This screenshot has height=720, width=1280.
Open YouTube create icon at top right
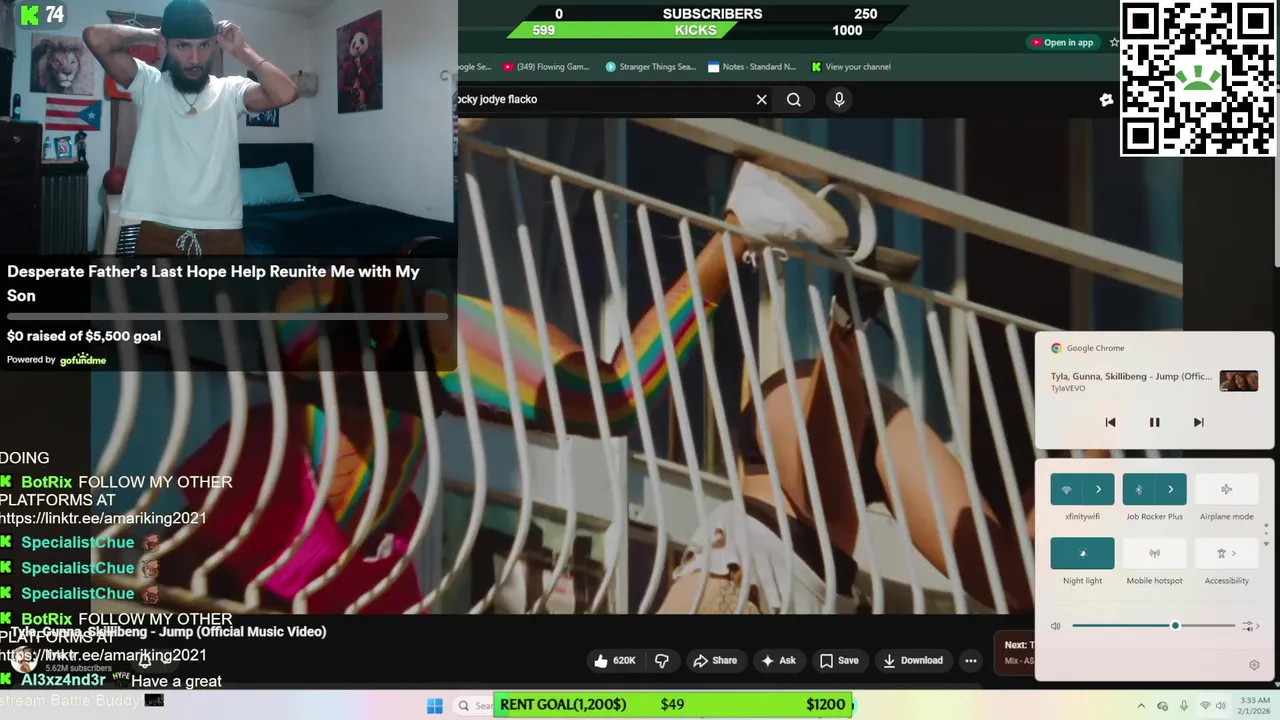[x=1106, y=99]
